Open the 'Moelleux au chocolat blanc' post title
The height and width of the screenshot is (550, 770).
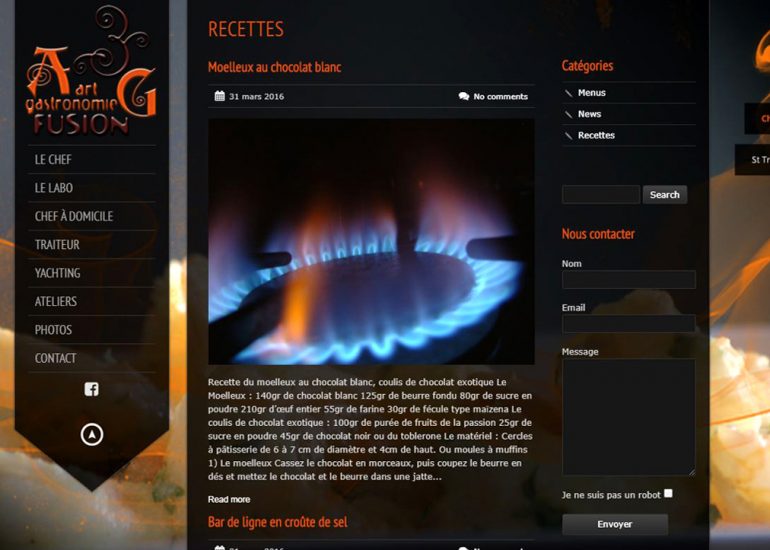click(x=275, y=67)
